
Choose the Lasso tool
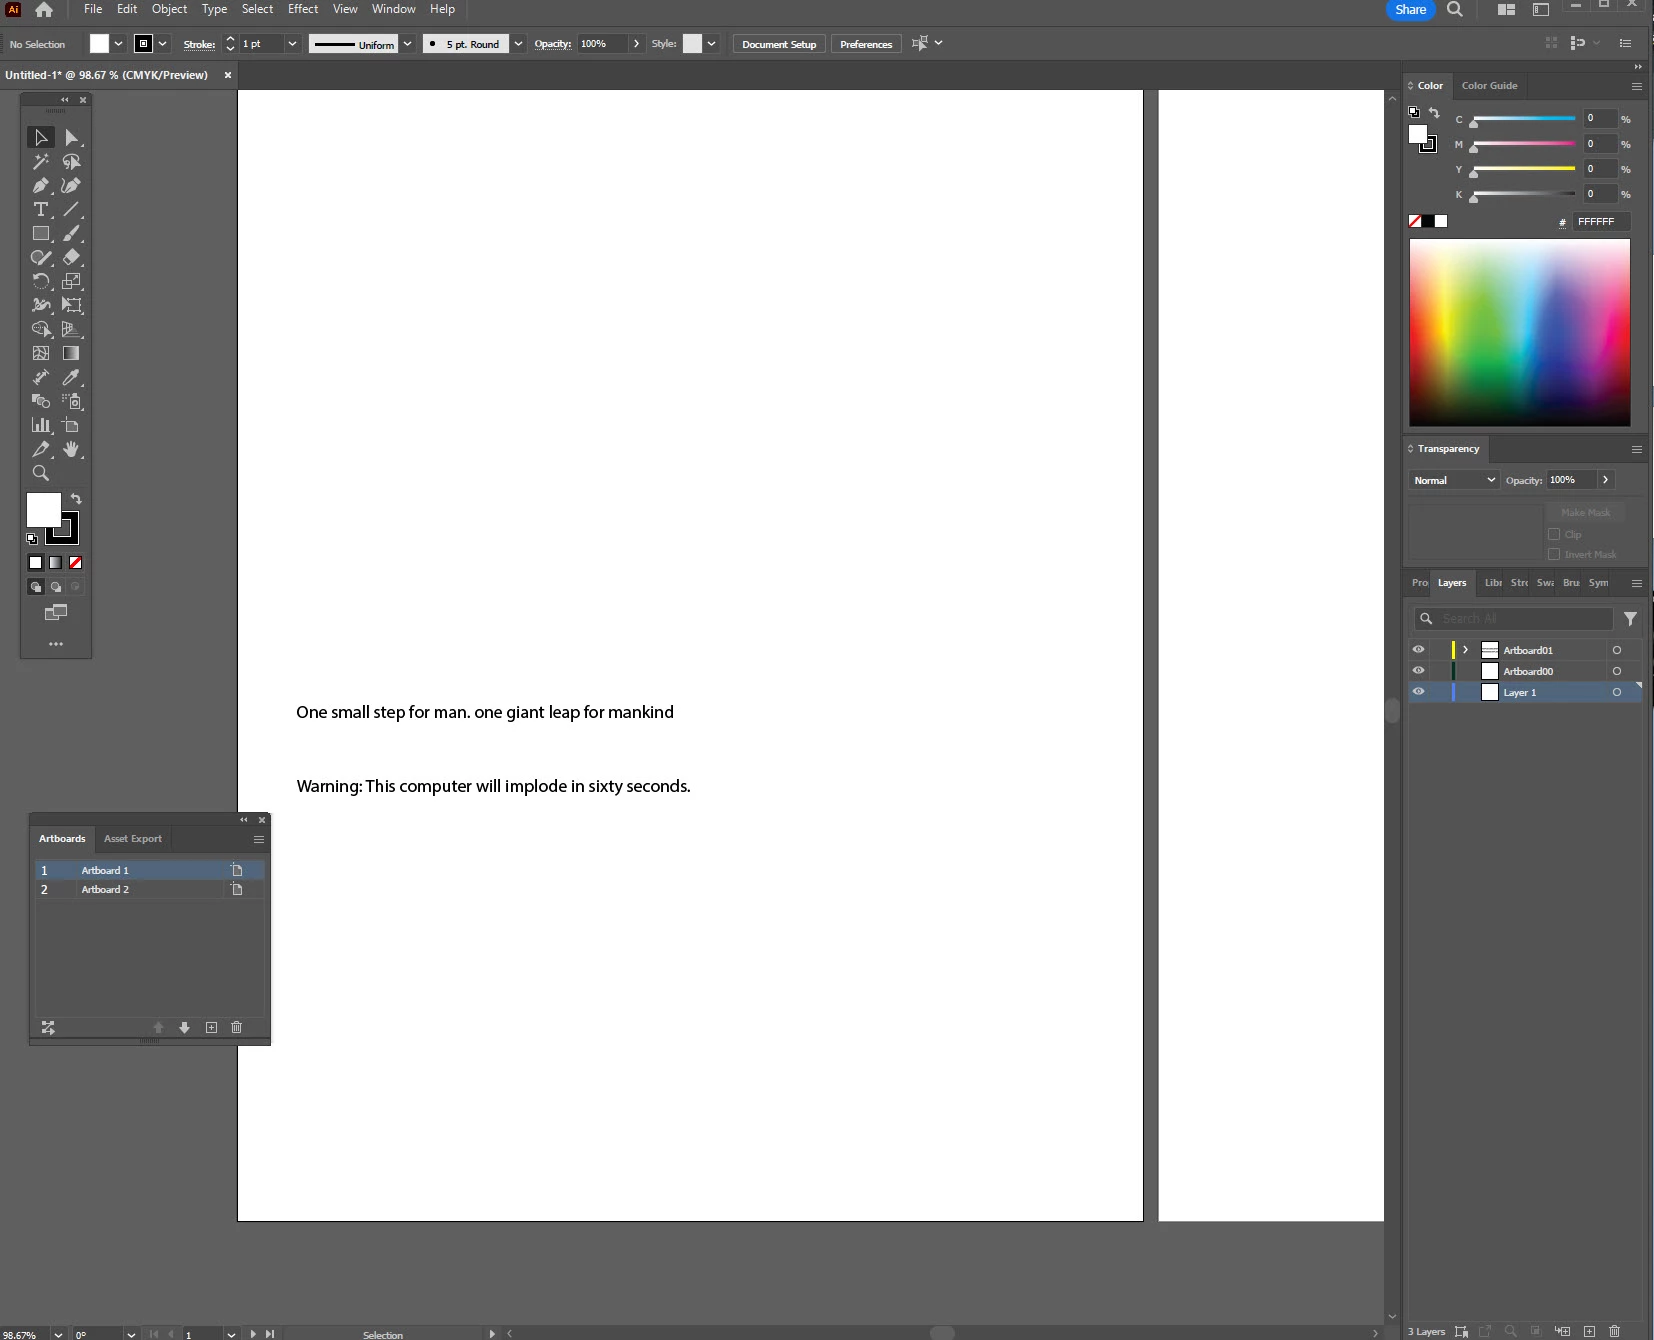71,161
